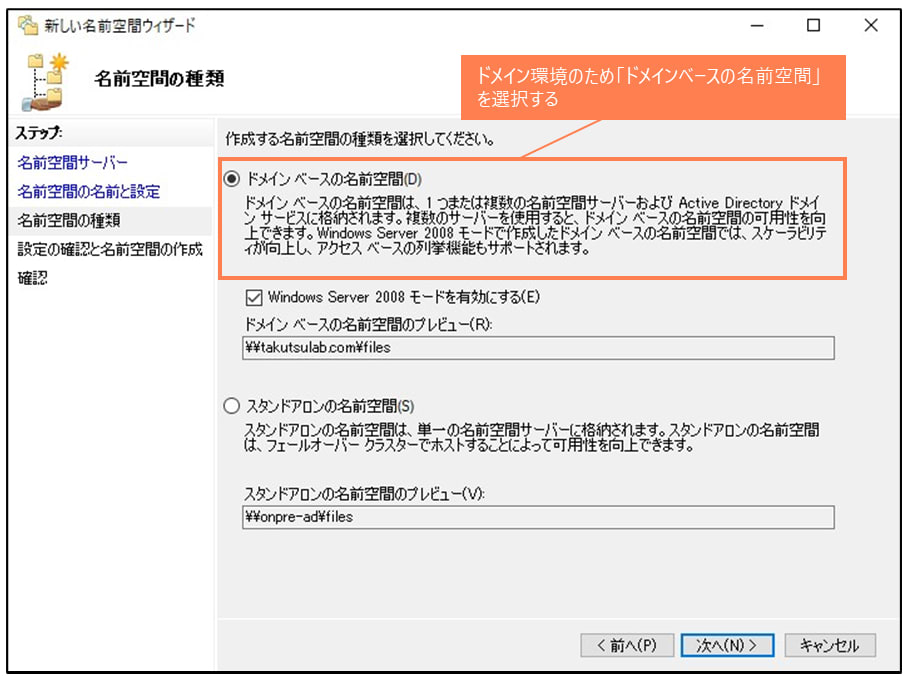912x680 pixels.
Task: Select the ドメイン ベースの名前空間 radio button
Action: click(x=231, y=179)
